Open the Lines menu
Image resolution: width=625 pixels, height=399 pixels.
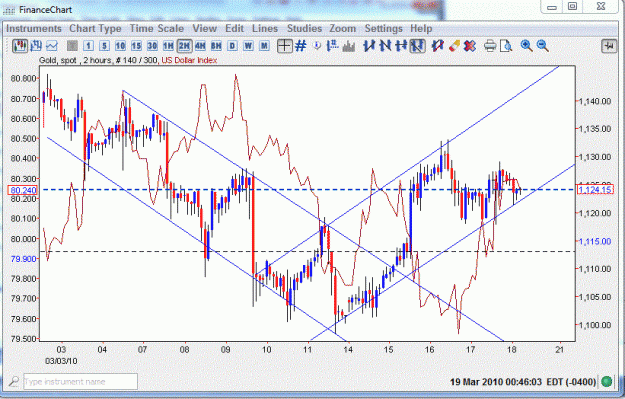pyautogui.click(x=265, y=29)
